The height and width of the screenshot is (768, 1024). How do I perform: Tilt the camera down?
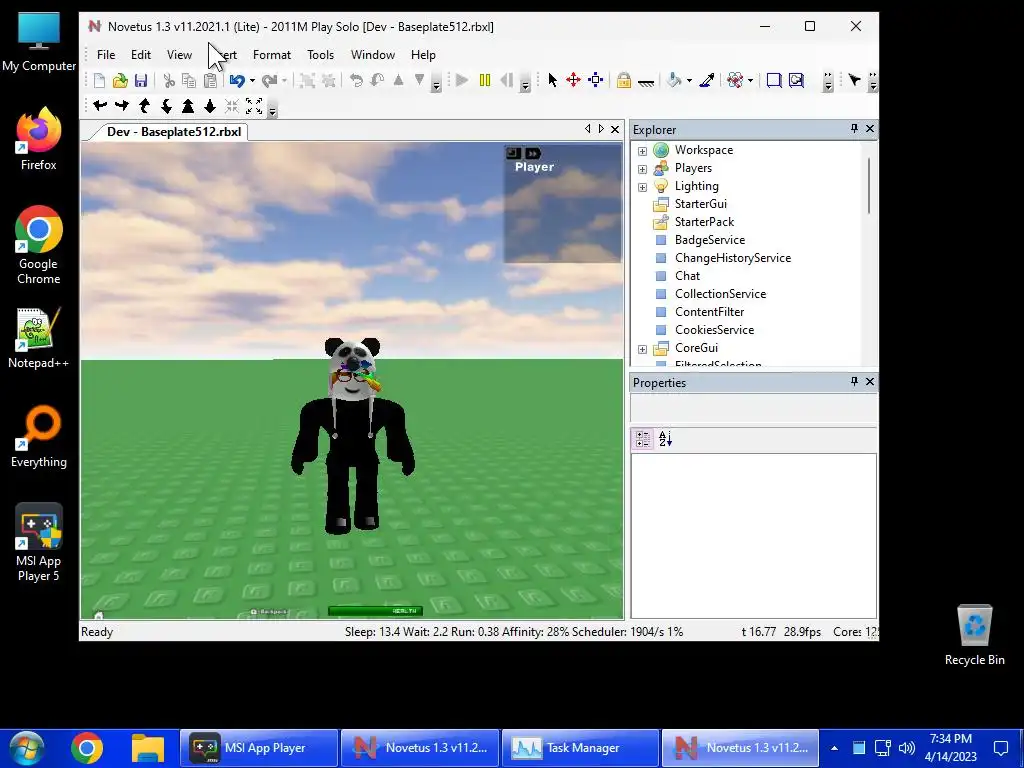coord(166,106)
